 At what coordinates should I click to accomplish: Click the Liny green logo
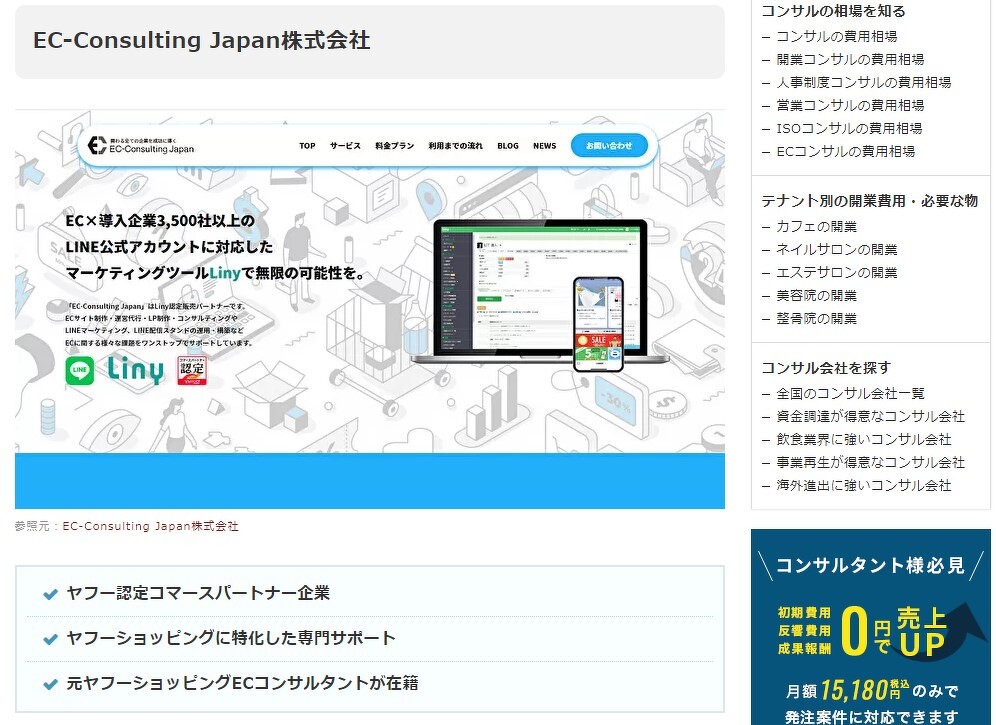click(134, 370)
